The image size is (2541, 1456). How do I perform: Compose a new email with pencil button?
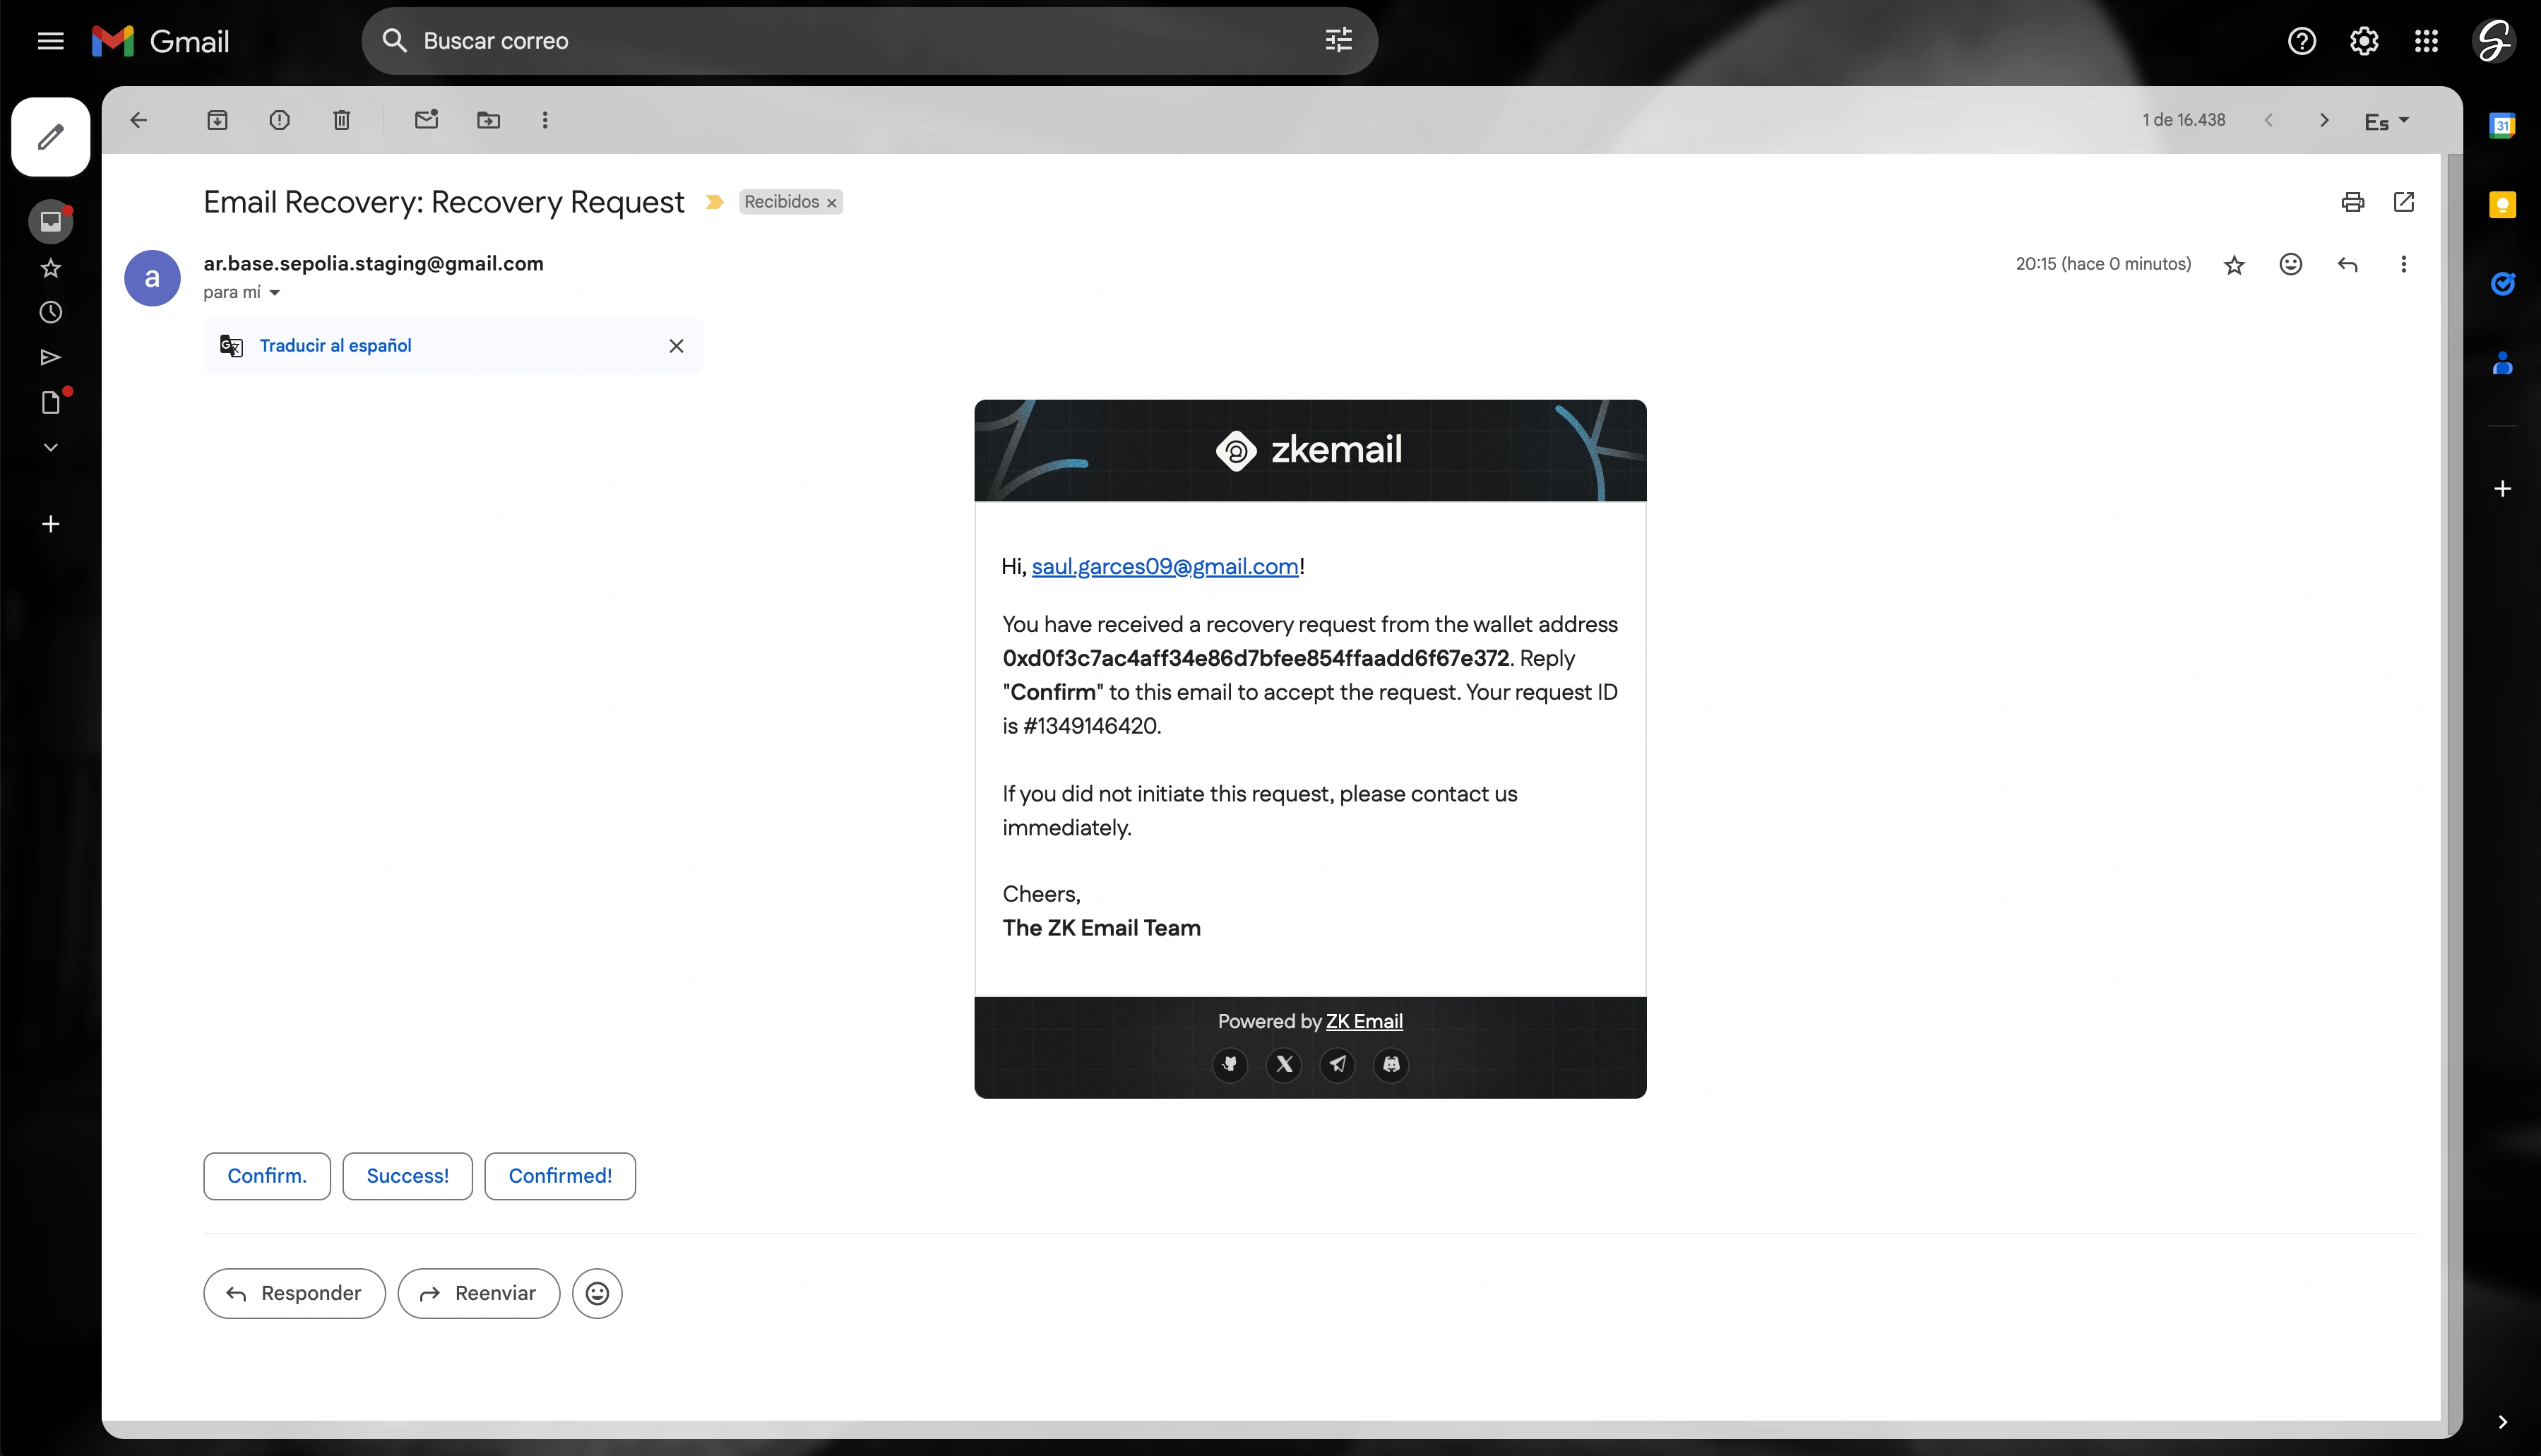pos(50,137)
